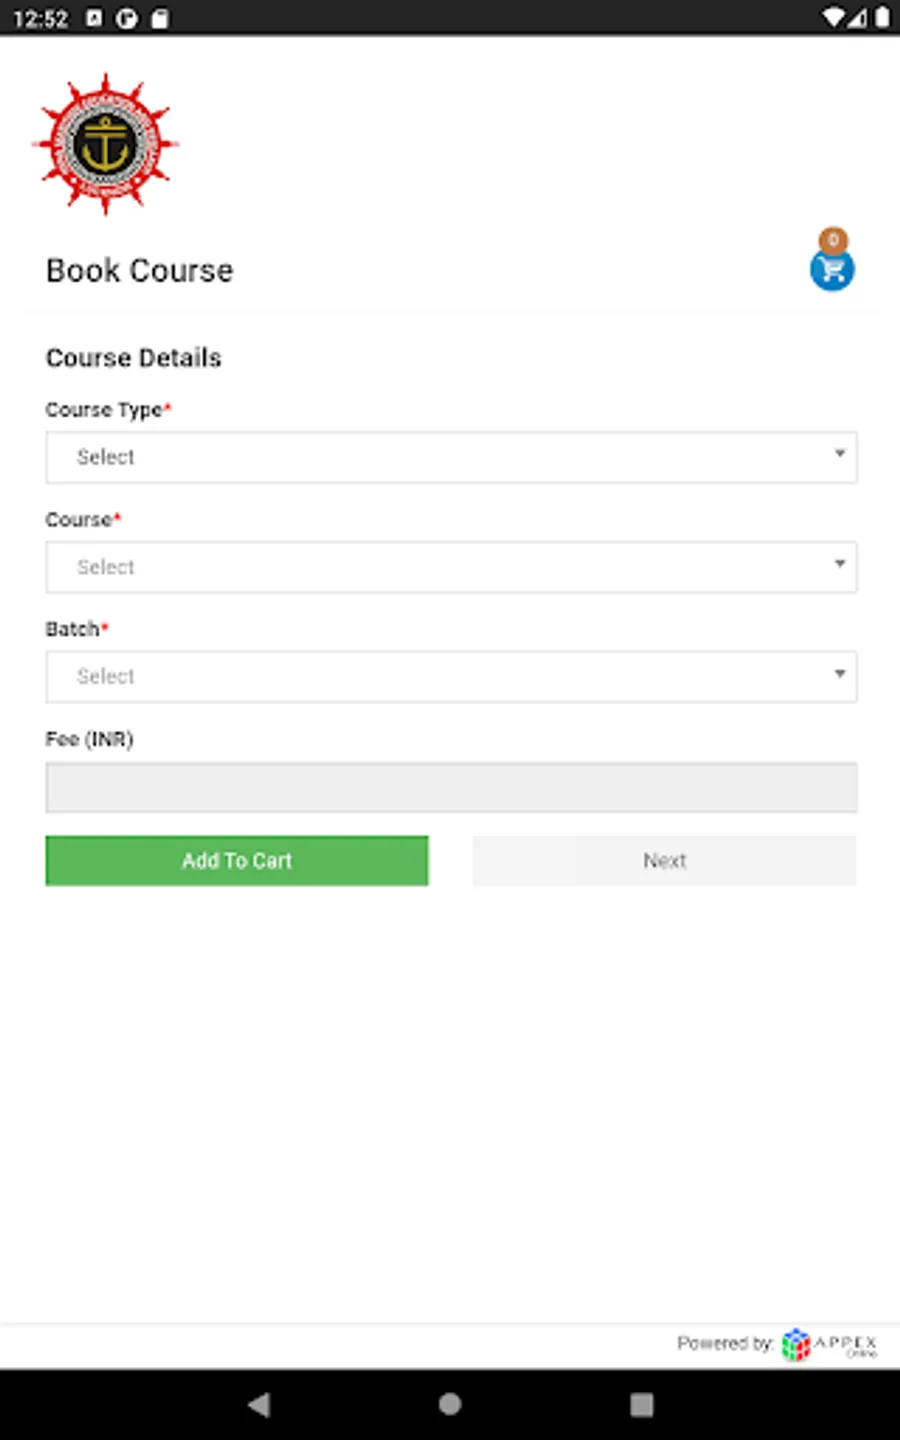The height and width of the screenshot is (1440, 900).
Task: Open recent apps with square button
Action: [x=641, y=1404]
